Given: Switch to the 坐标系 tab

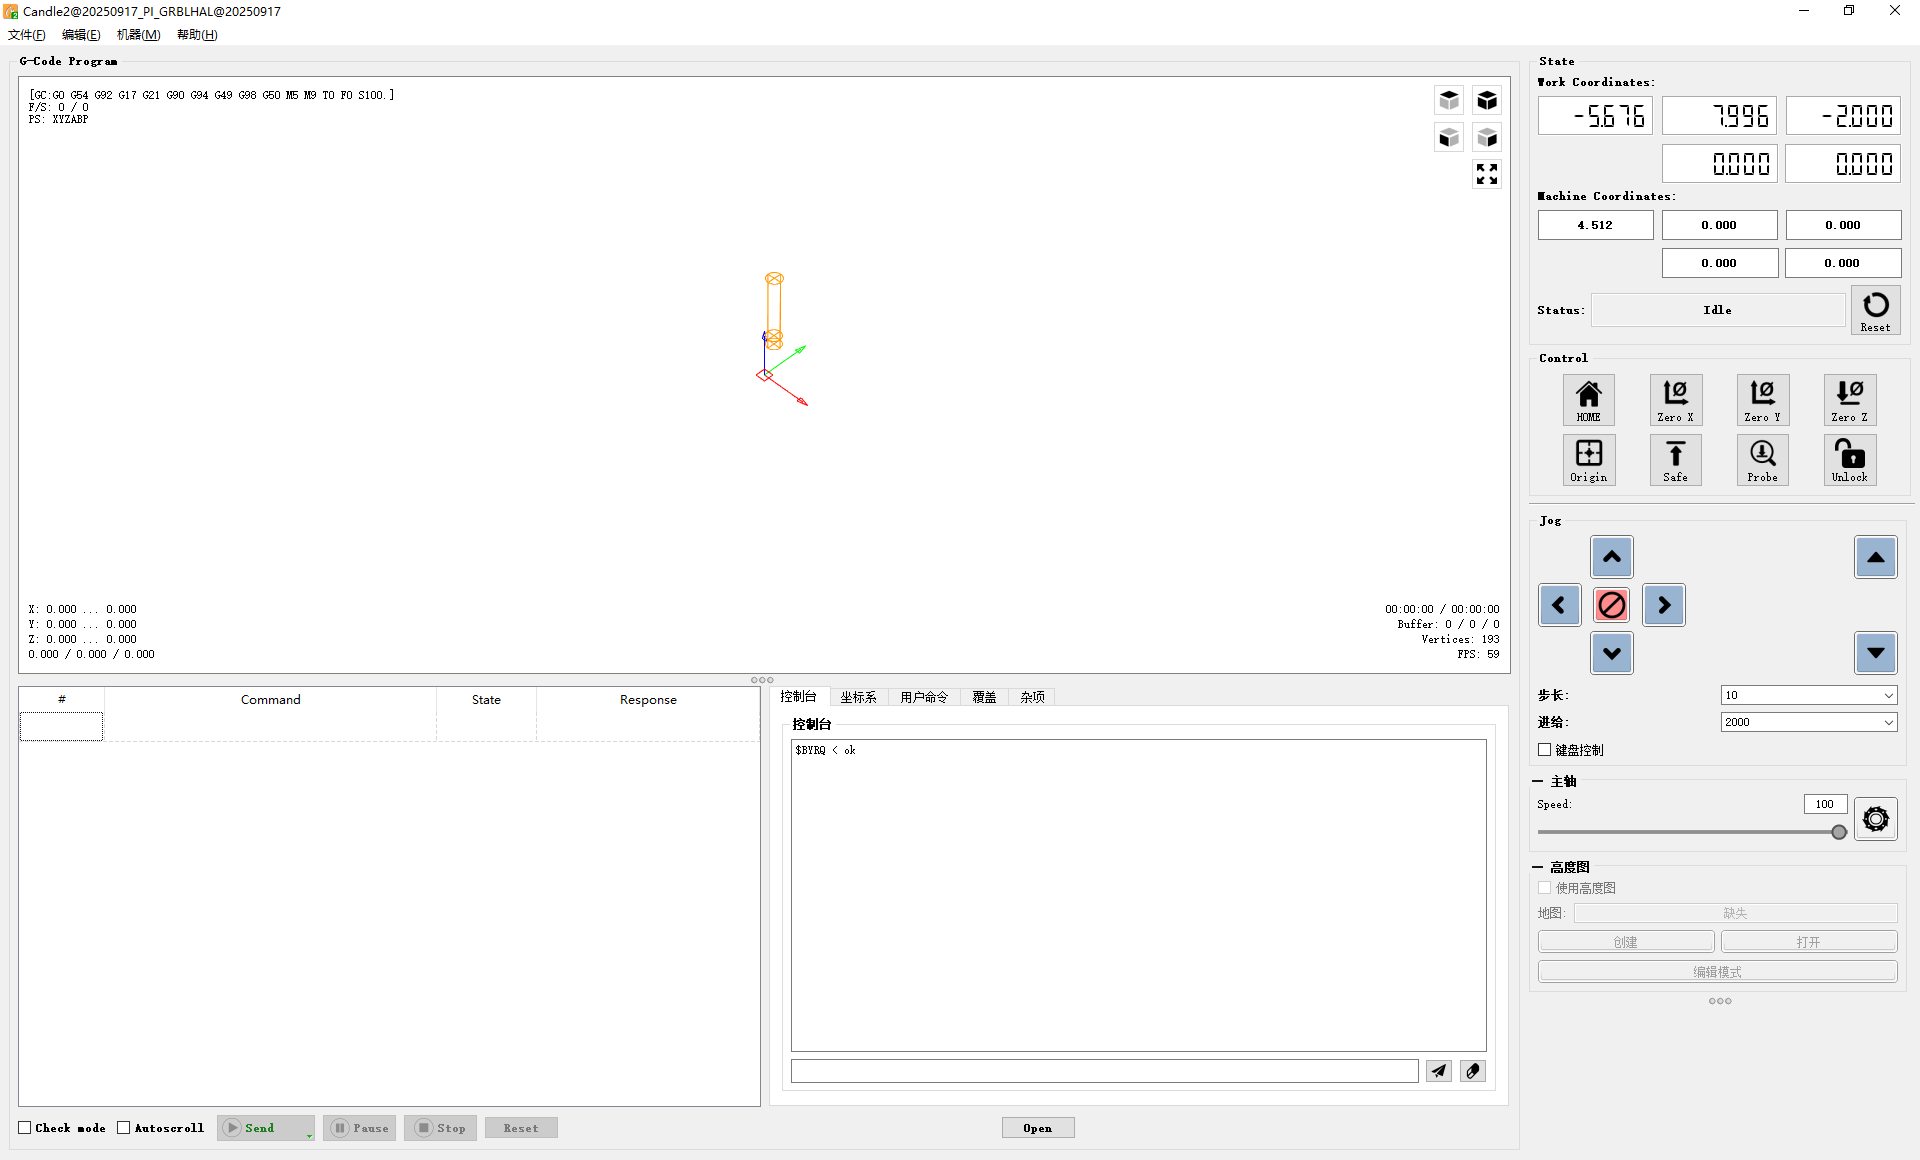Looking at the screenshot, I should pos(858,697).
